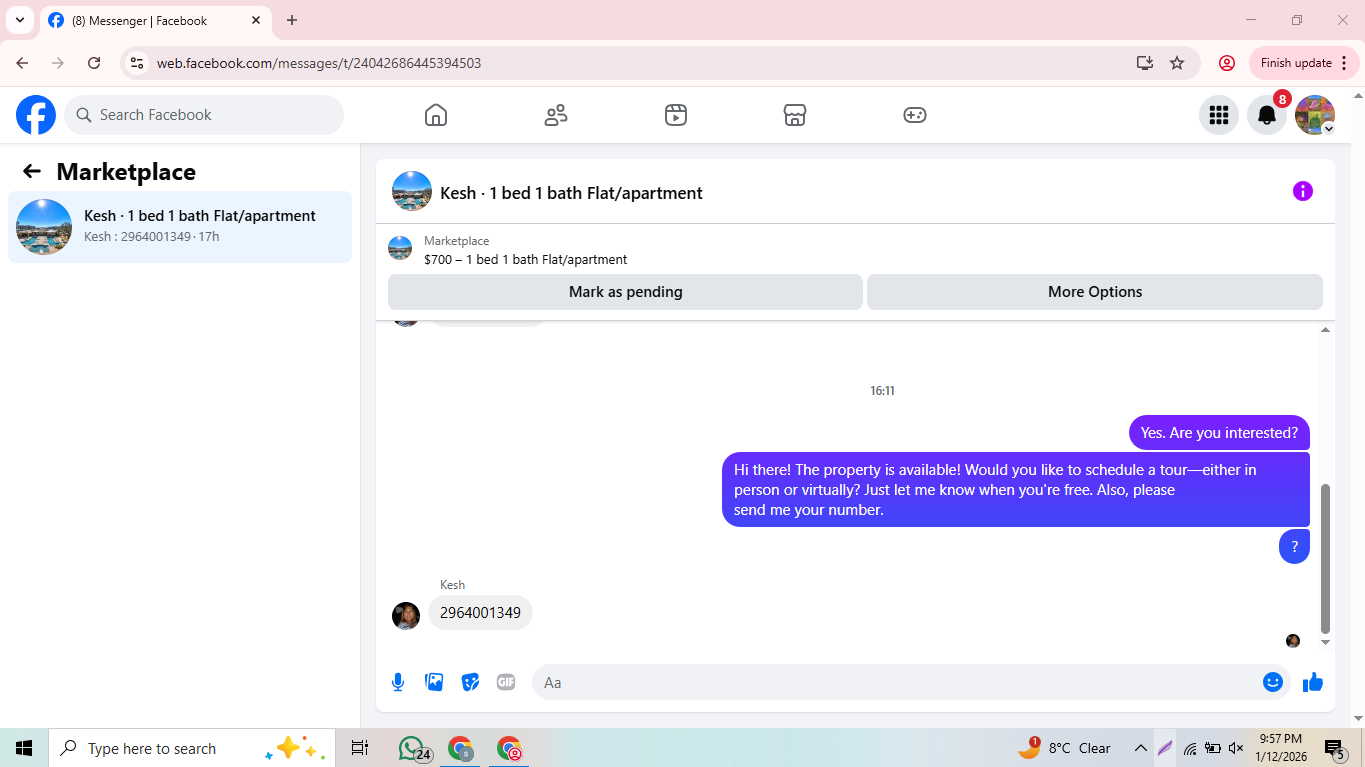This screenshot has height=767, width=1365.
Task: Click install app icon in address bar
Action: click(1145, 63)
